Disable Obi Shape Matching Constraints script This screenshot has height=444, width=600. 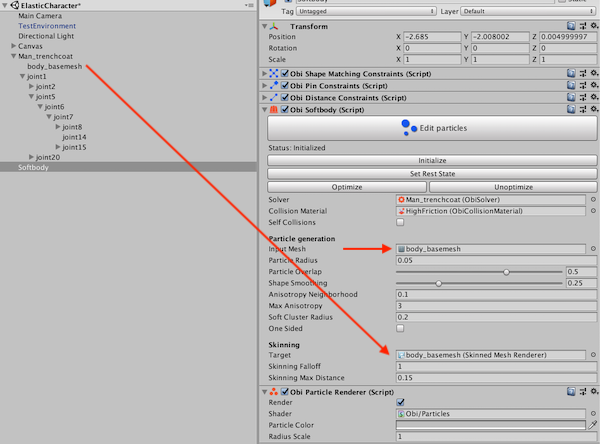pyautogui.click(x=285, y=73)
